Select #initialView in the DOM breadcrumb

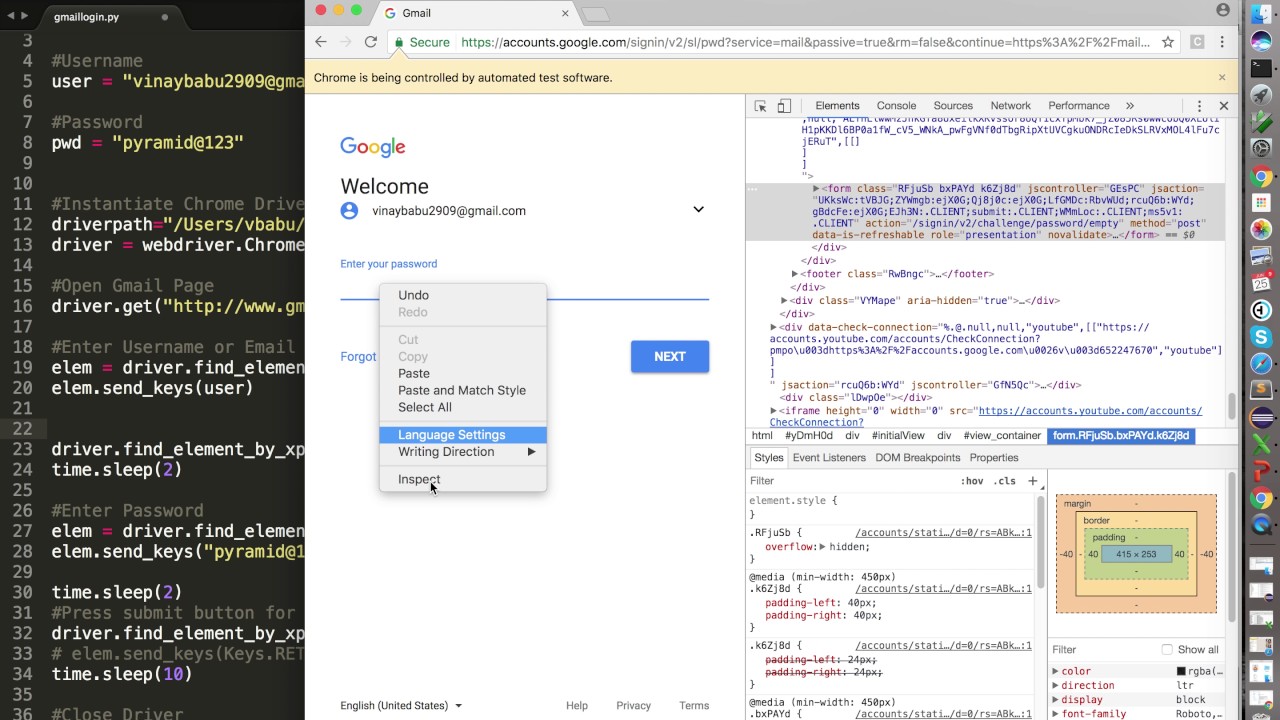(898, 436)
